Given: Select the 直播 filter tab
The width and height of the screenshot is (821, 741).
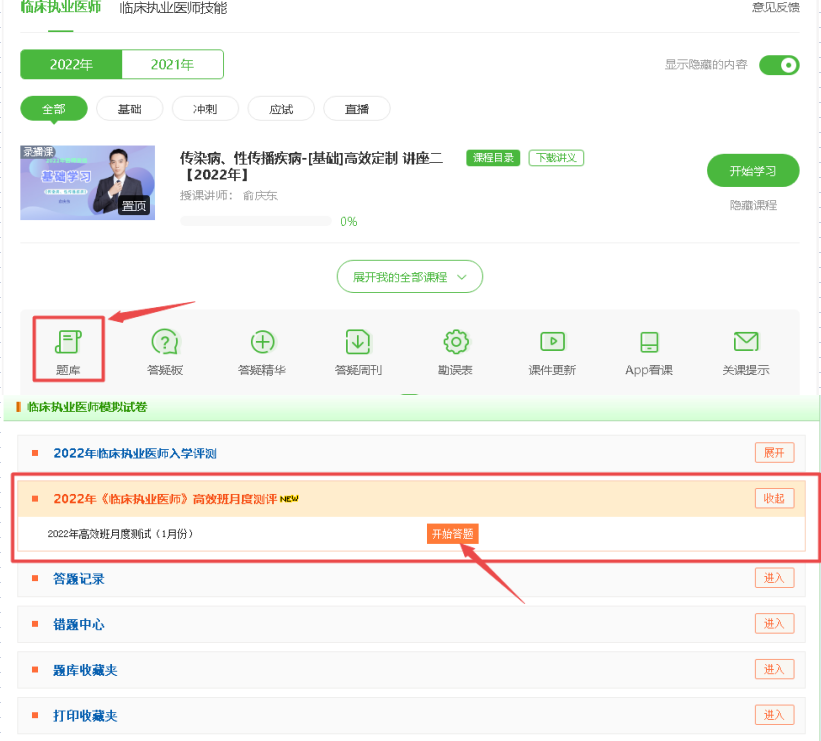Looking at the screenshot, I should click(357, 109).
